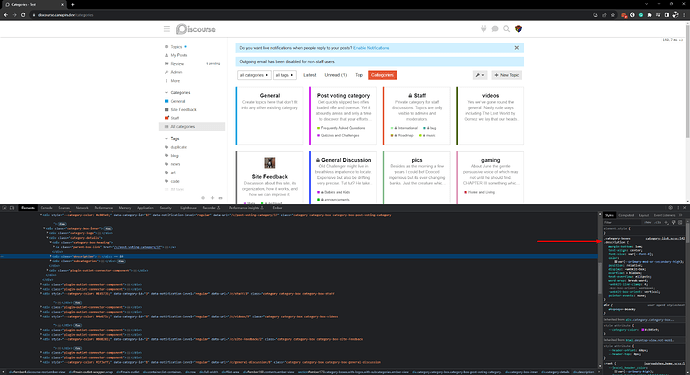Open Home and Living subcategory under gaming
This screenshot has width=690, height=375.
(x=480, y=192)
